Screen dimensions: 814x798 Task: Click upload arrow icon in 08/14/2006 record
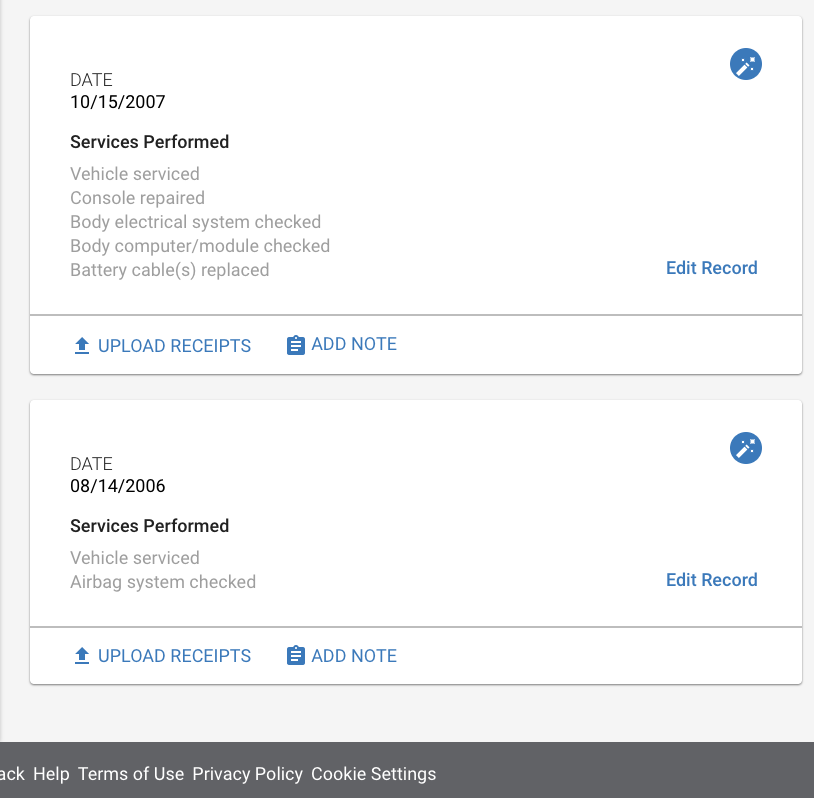click(x=82, y=656)
